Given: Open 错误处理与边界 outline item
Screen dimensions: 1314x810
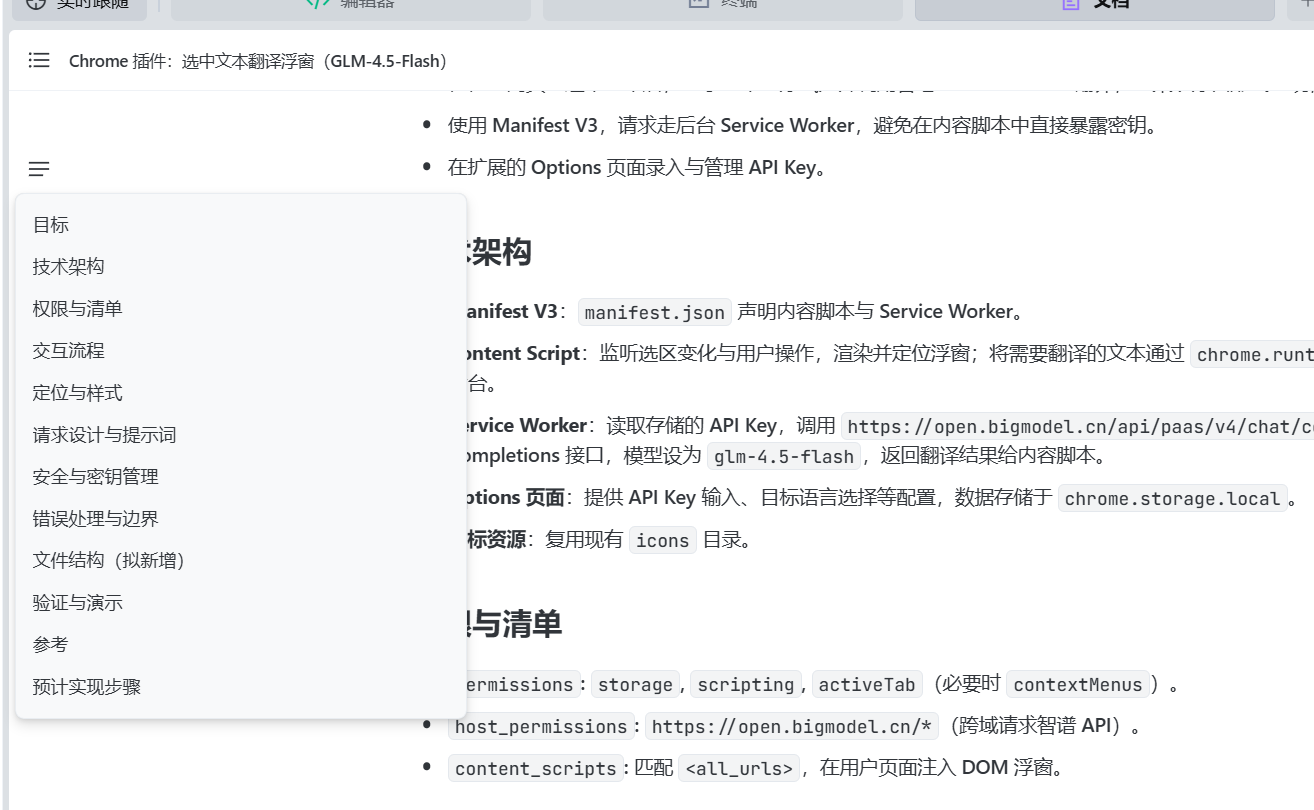Looking at the screenshot, I should point(95,519).
